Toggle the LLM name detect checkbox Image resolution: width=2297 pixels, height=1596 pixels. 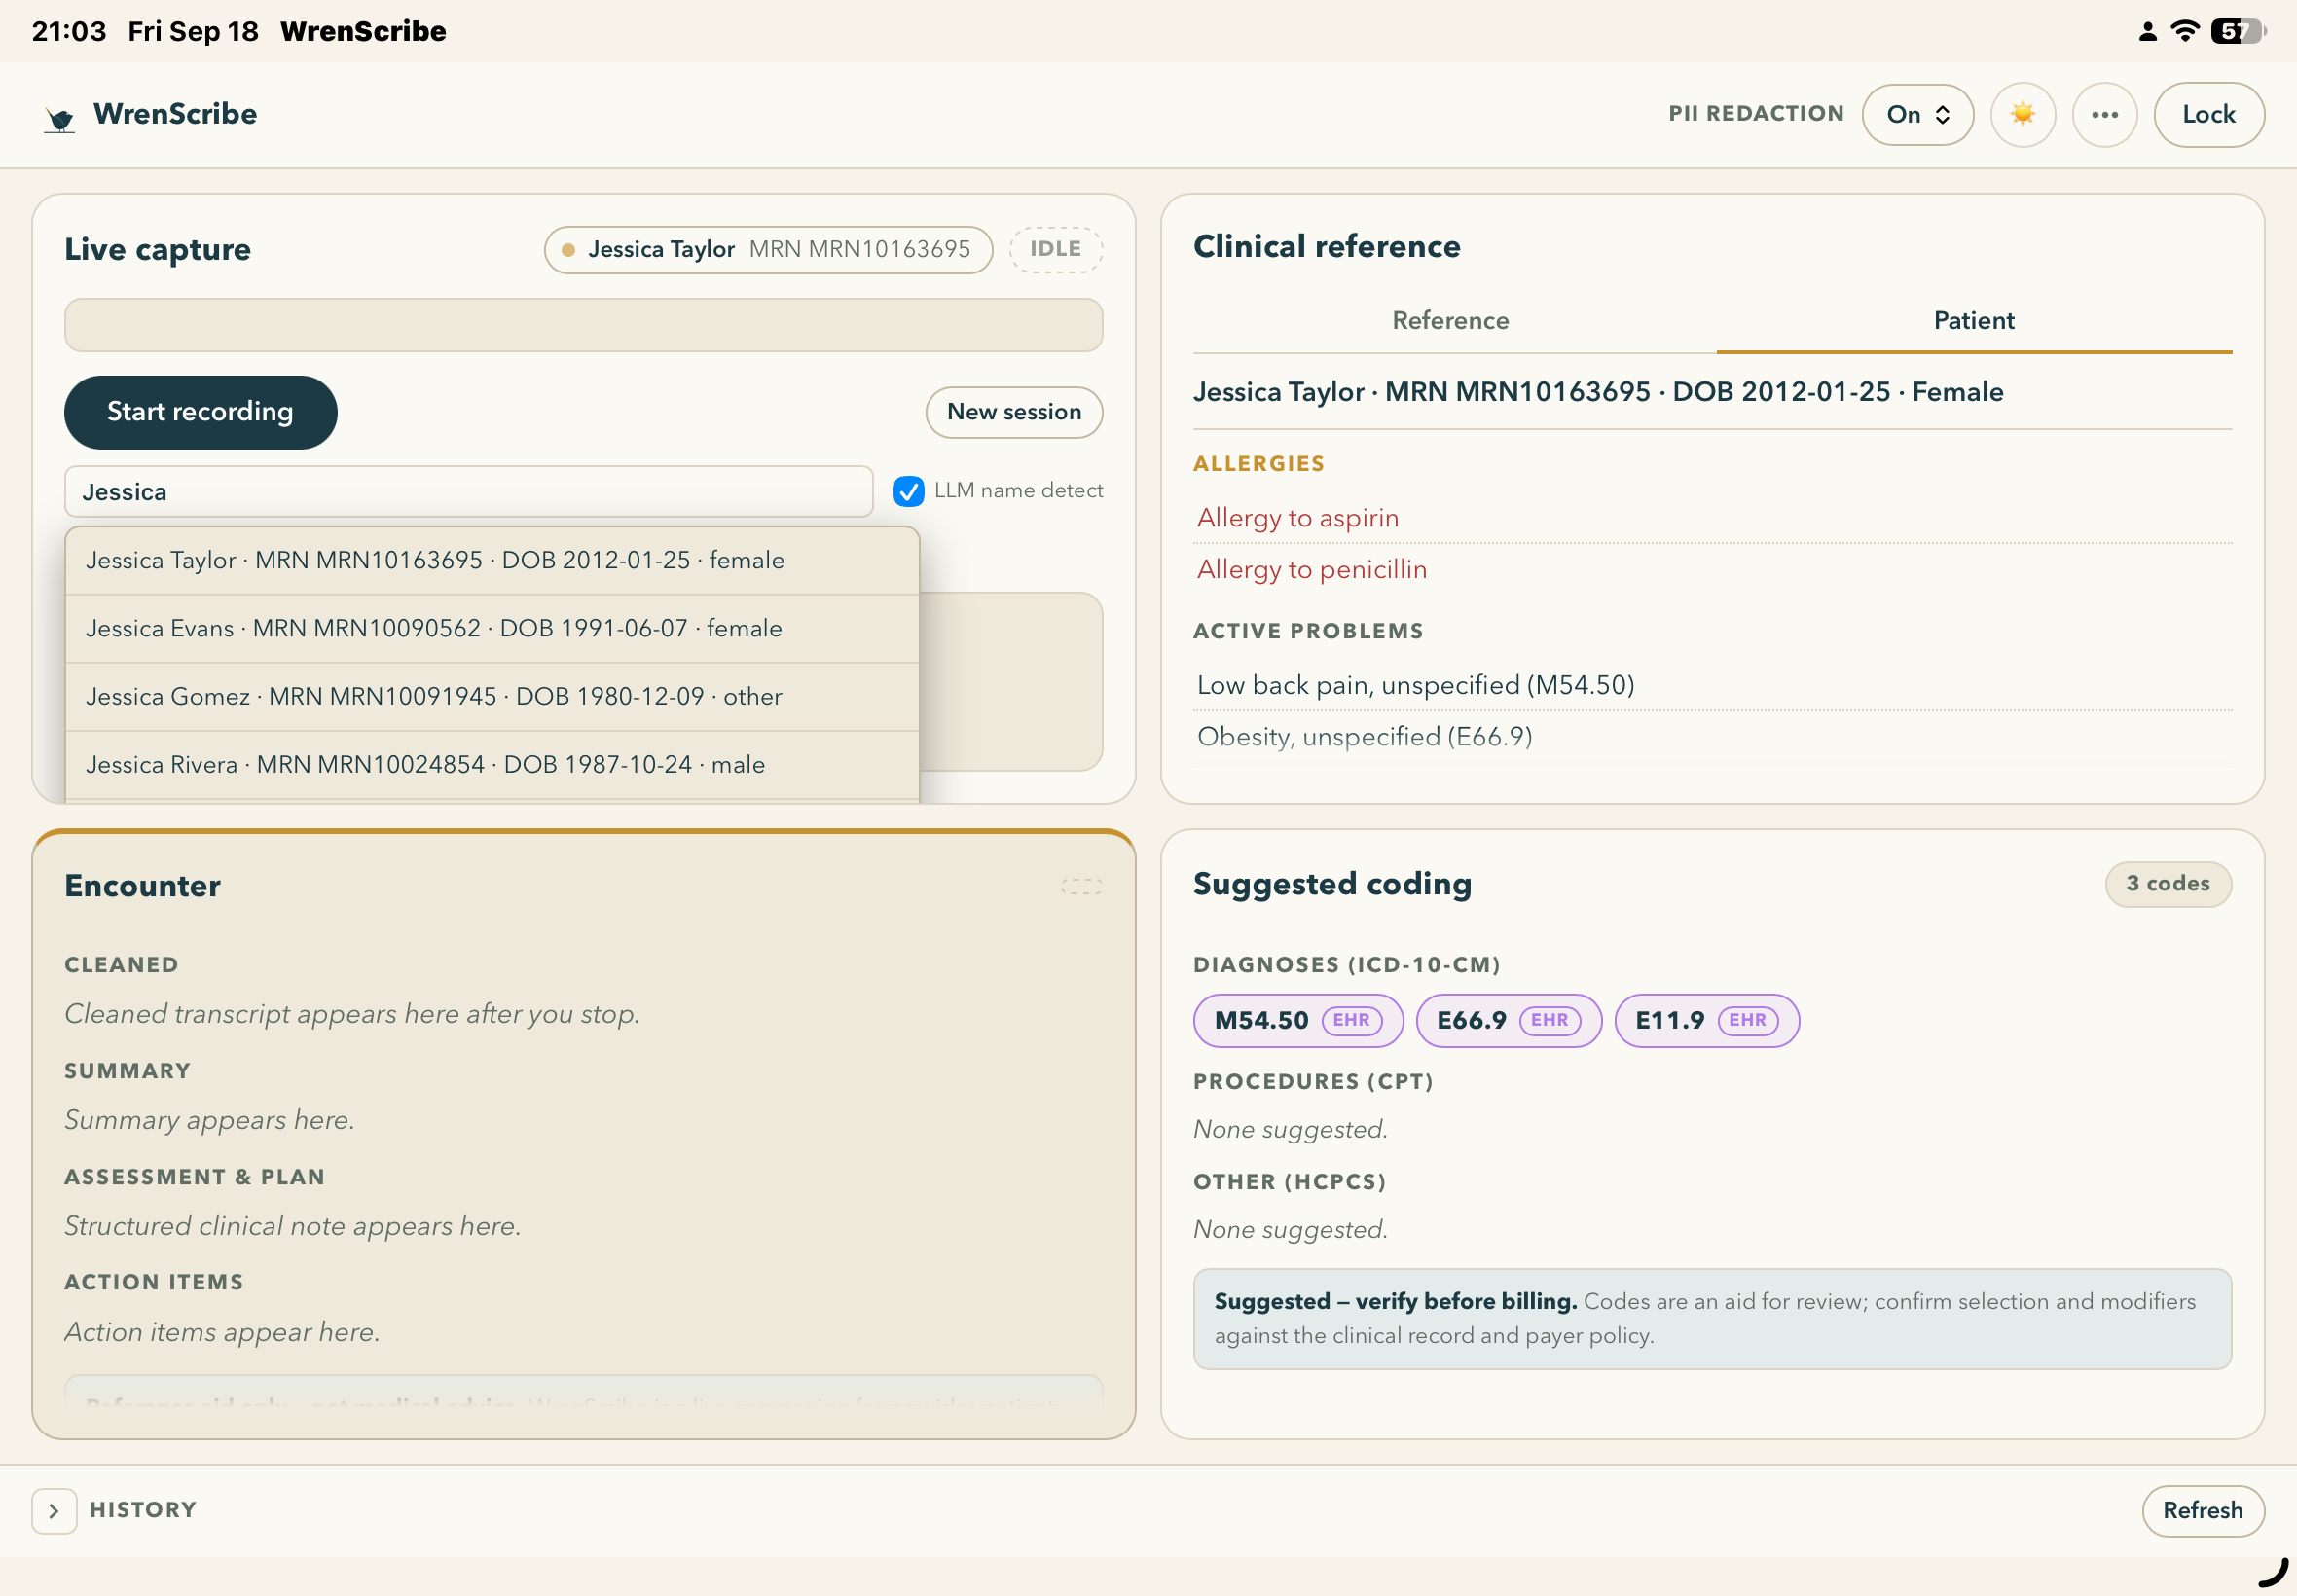908,491
